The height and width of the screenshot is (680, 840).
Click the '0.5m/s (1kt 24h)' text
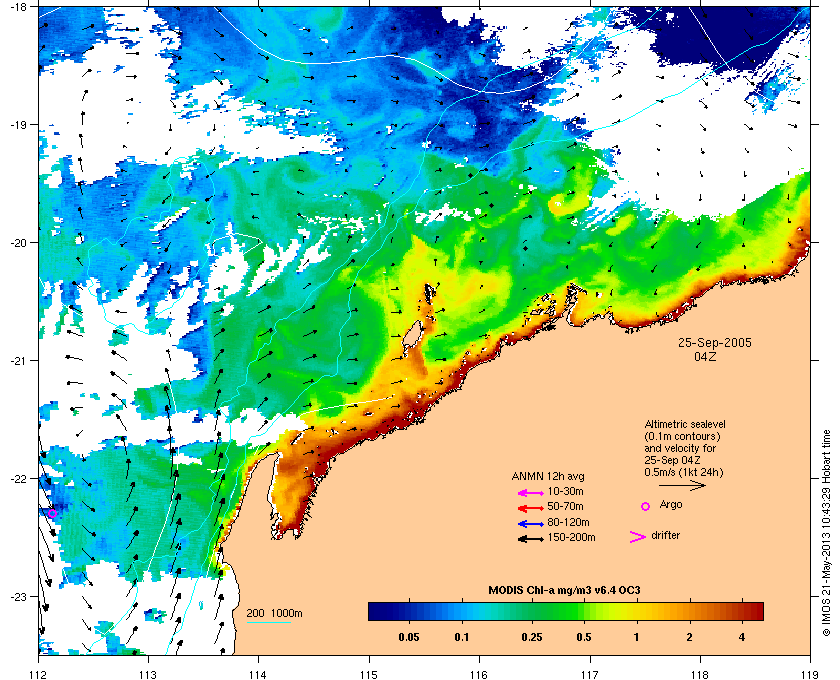point(684,473)
